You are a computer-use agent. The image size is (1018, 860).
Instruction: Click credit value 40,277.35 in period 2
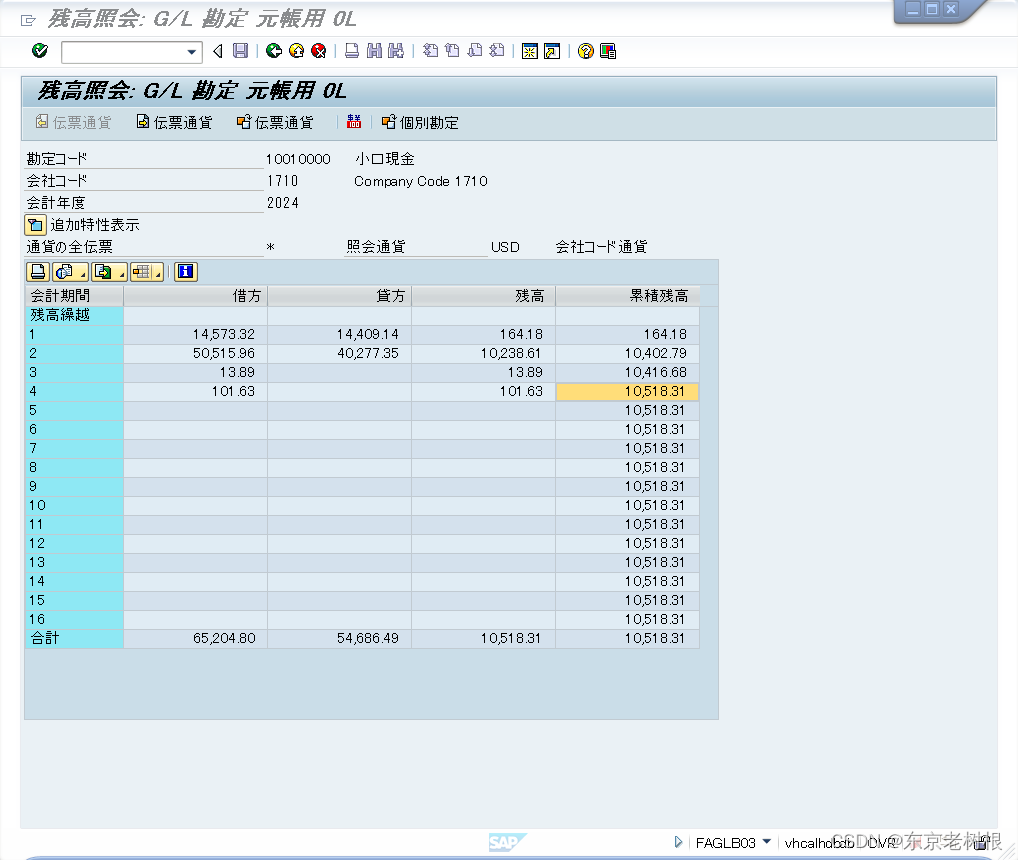[x=367, y=353]
